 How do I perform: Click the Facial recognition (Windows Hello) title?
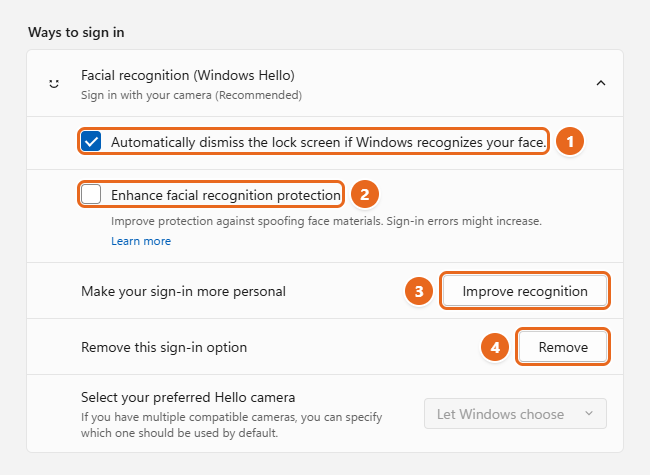coord(188,75)
